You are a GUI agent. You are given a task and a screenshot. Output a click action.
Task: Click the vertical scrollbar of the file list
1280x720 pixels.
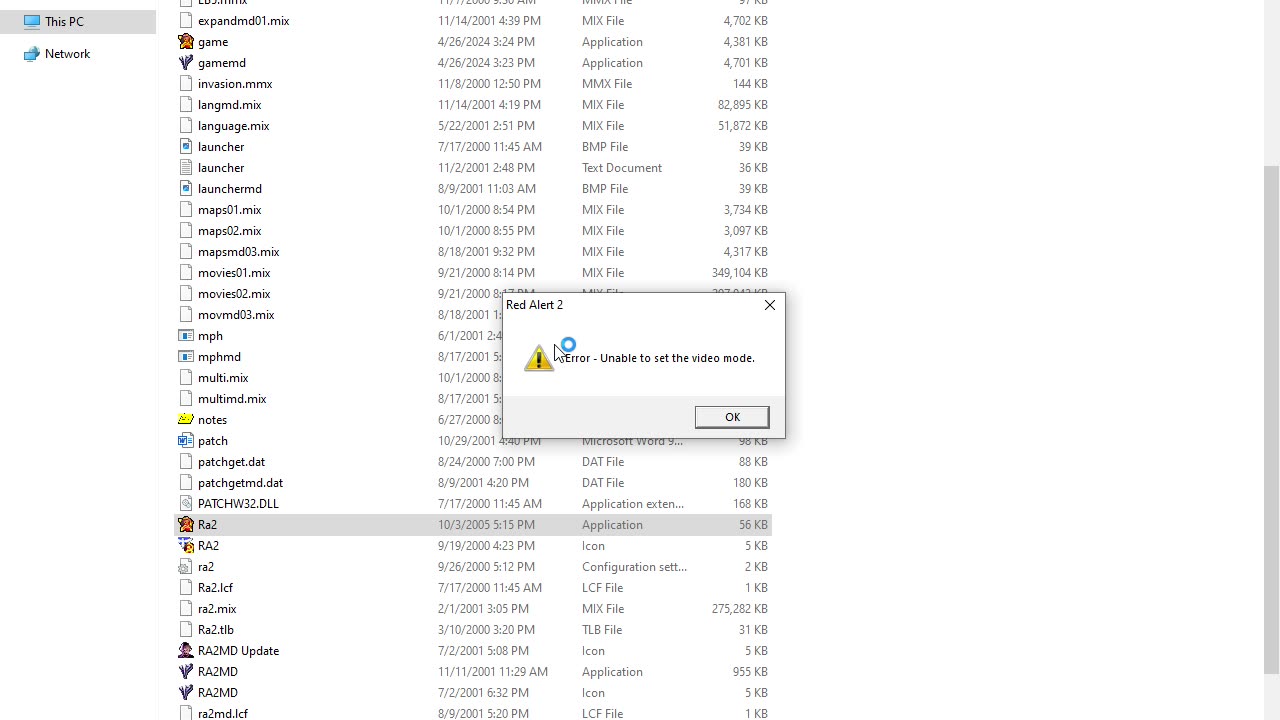[x=1271, y=420]
